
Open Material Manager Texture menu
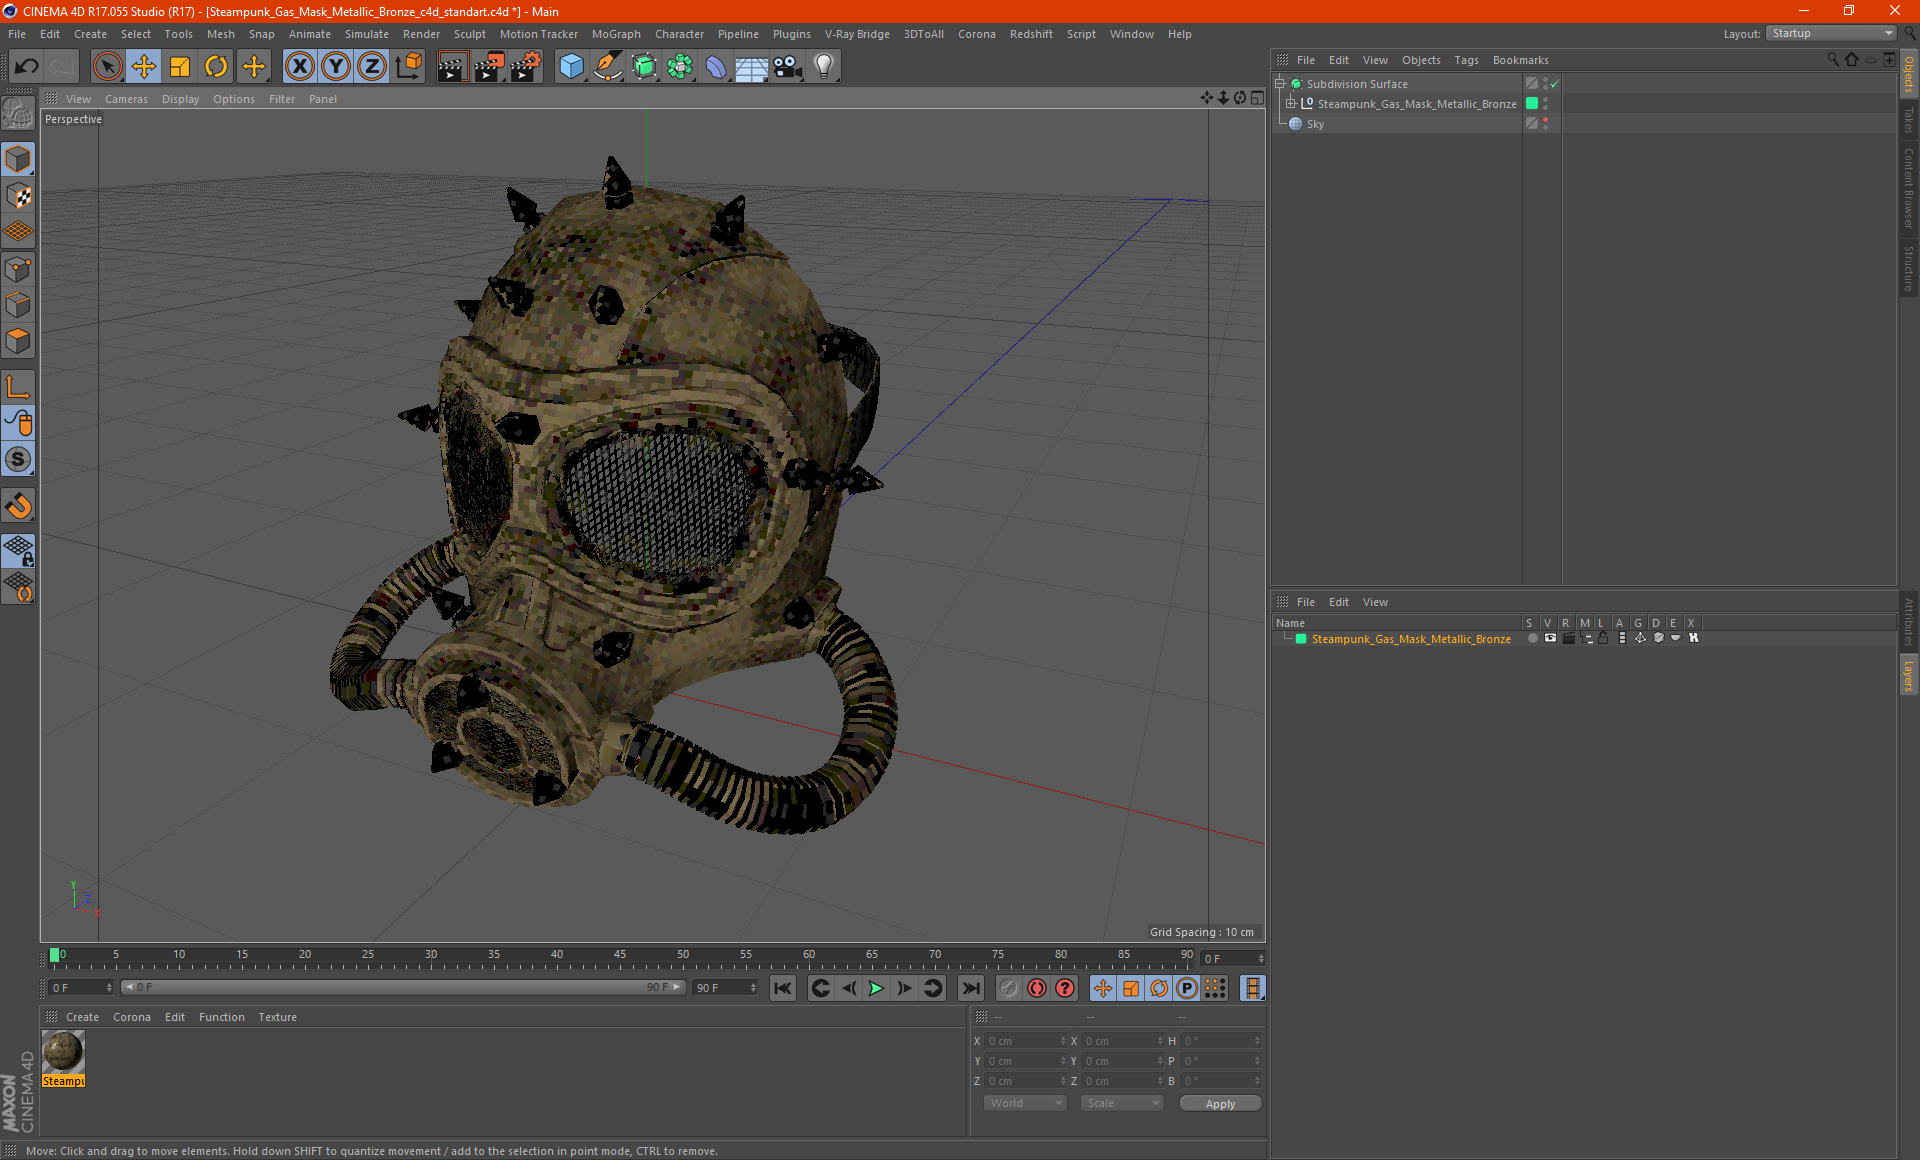point(277,1017)
